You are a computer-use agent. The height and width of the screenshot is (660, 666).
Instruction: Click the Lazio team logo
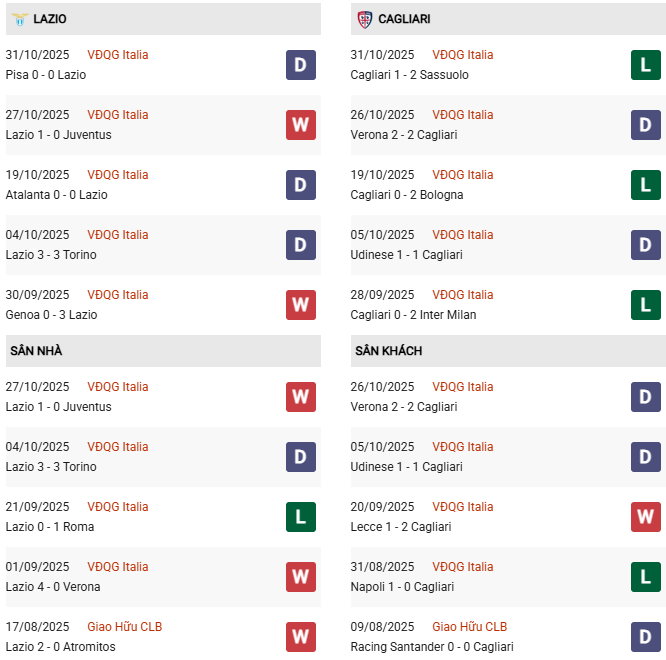19,19
